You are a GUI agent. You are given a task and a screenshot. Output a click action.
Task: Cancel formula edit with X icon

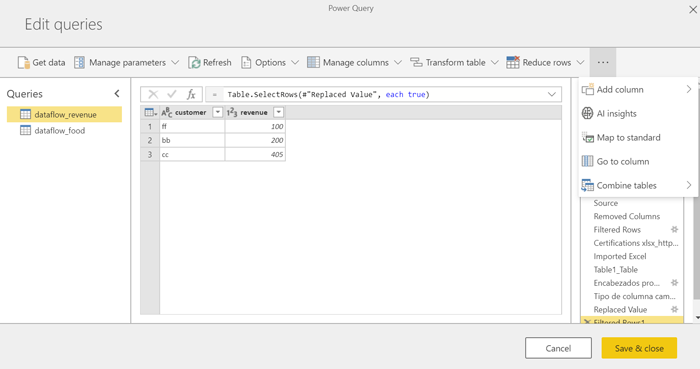(153, 94)
